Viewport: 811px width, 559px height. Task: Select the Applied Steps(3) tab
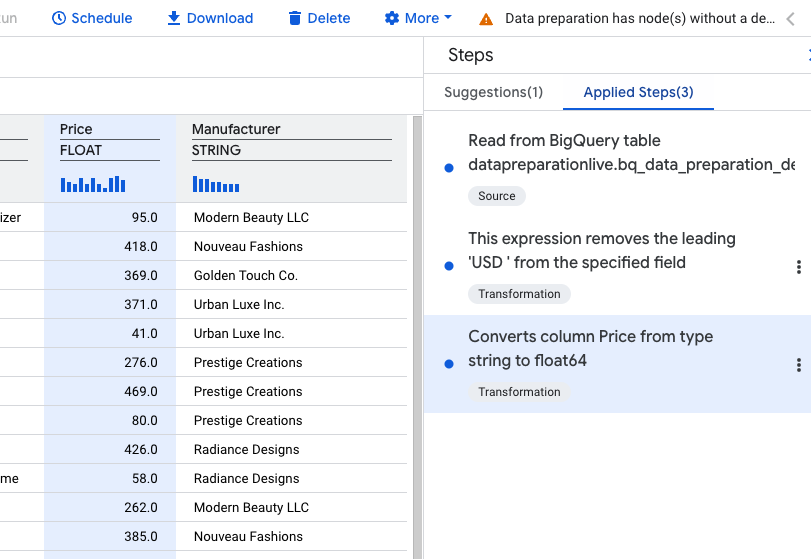(x=638, y=92)
